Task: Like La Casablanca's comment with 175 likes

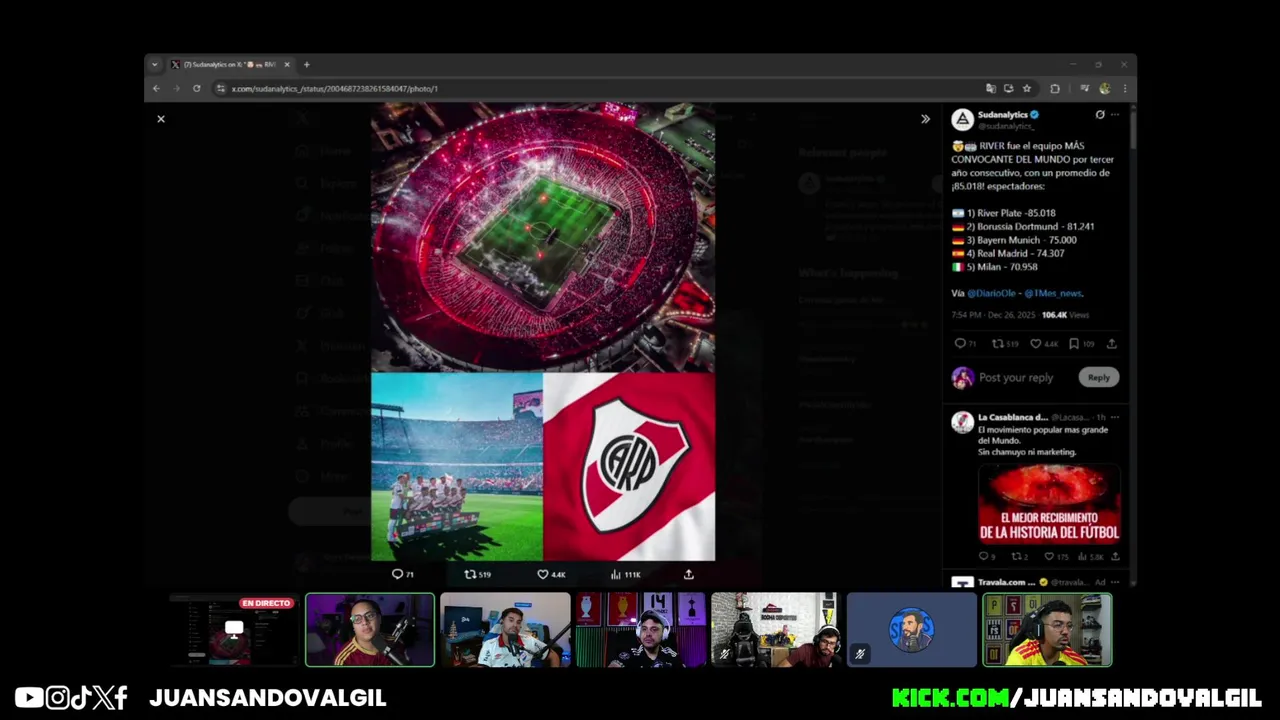Action: (1056, 557)
